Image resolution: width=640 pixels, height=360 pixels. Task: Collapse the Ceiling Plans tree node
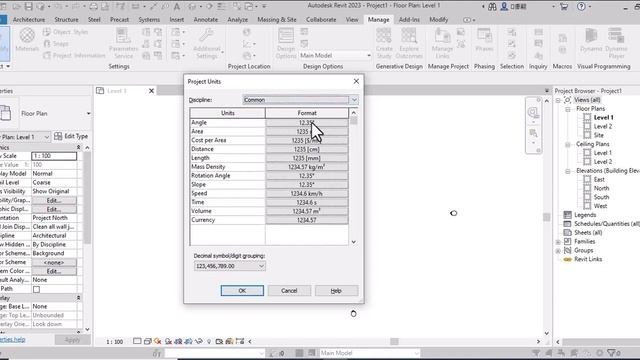[x=568, y=144]
